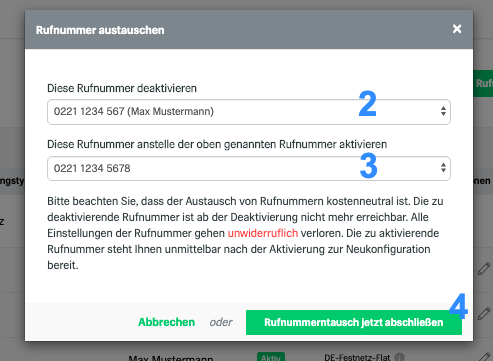Click the label 'Diese Rufnummer deaktivieren'
Screen dimensions: 493x361
pyautogui.click(x=122, y=88)
